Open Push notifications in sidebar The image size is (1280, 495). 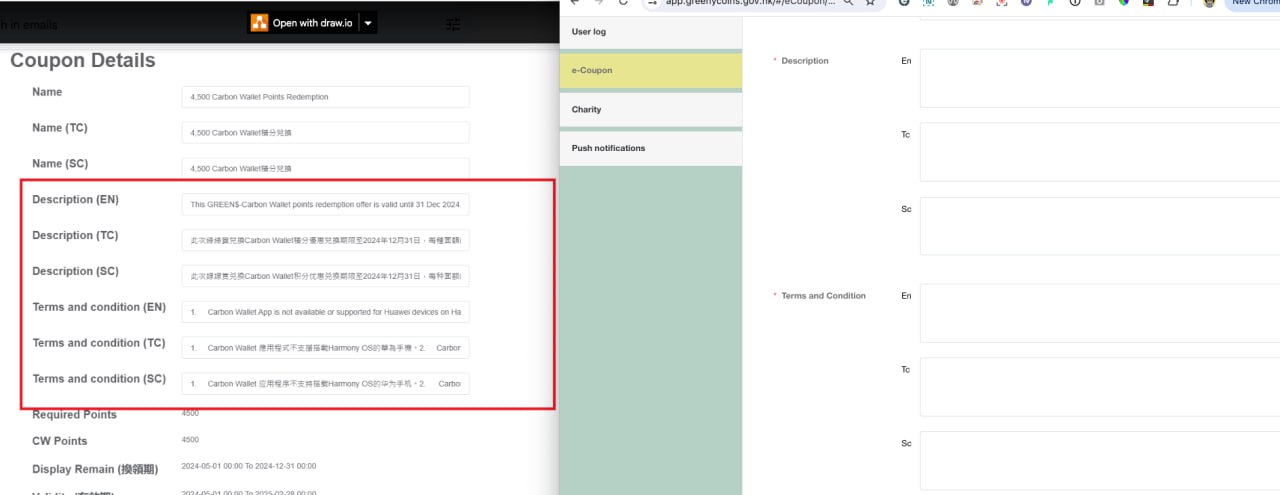point(650,148)
